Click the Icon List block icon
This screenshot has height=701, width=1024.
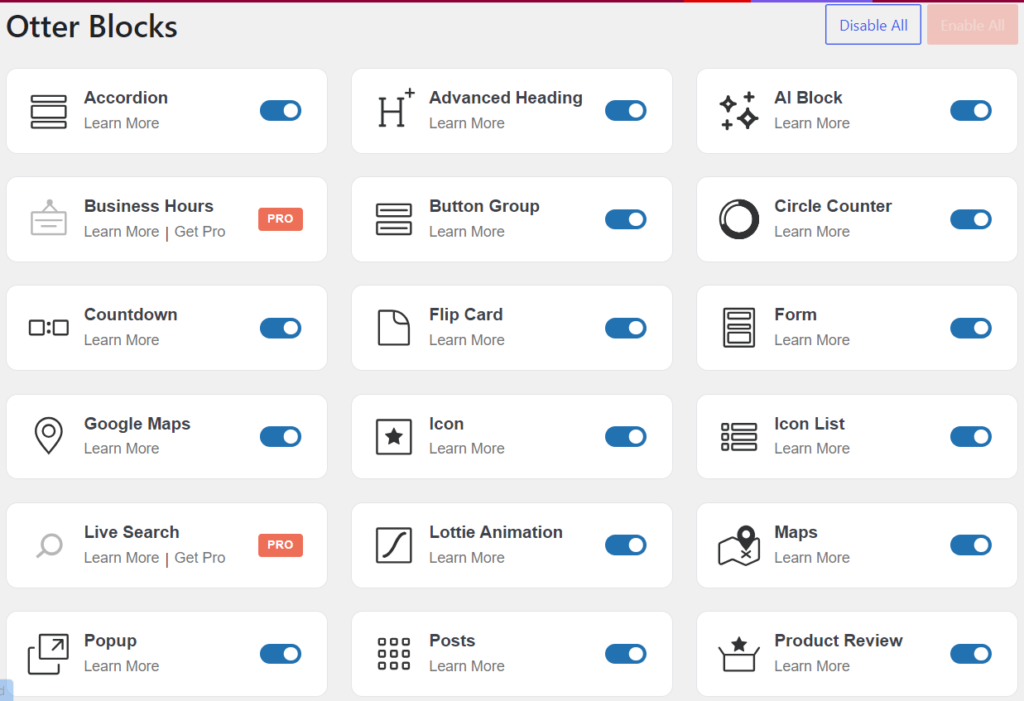pos(739,436)
